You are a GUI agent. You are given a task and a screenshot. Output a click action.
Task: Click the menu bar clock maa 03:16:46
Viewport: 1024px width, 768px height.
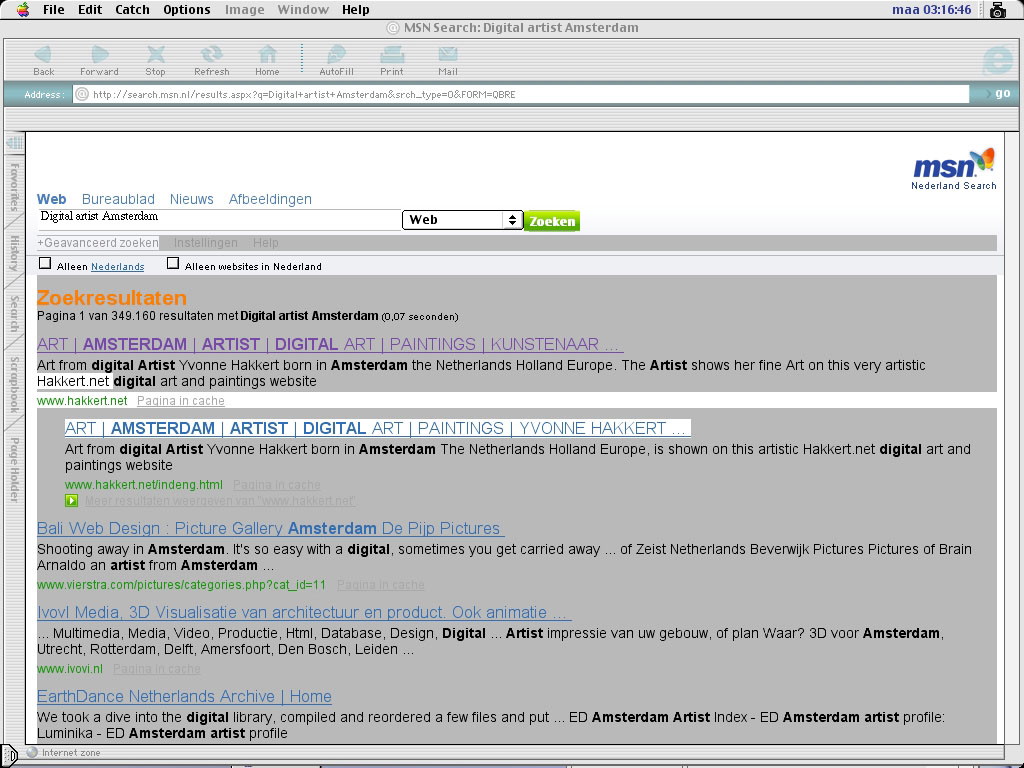931,10
